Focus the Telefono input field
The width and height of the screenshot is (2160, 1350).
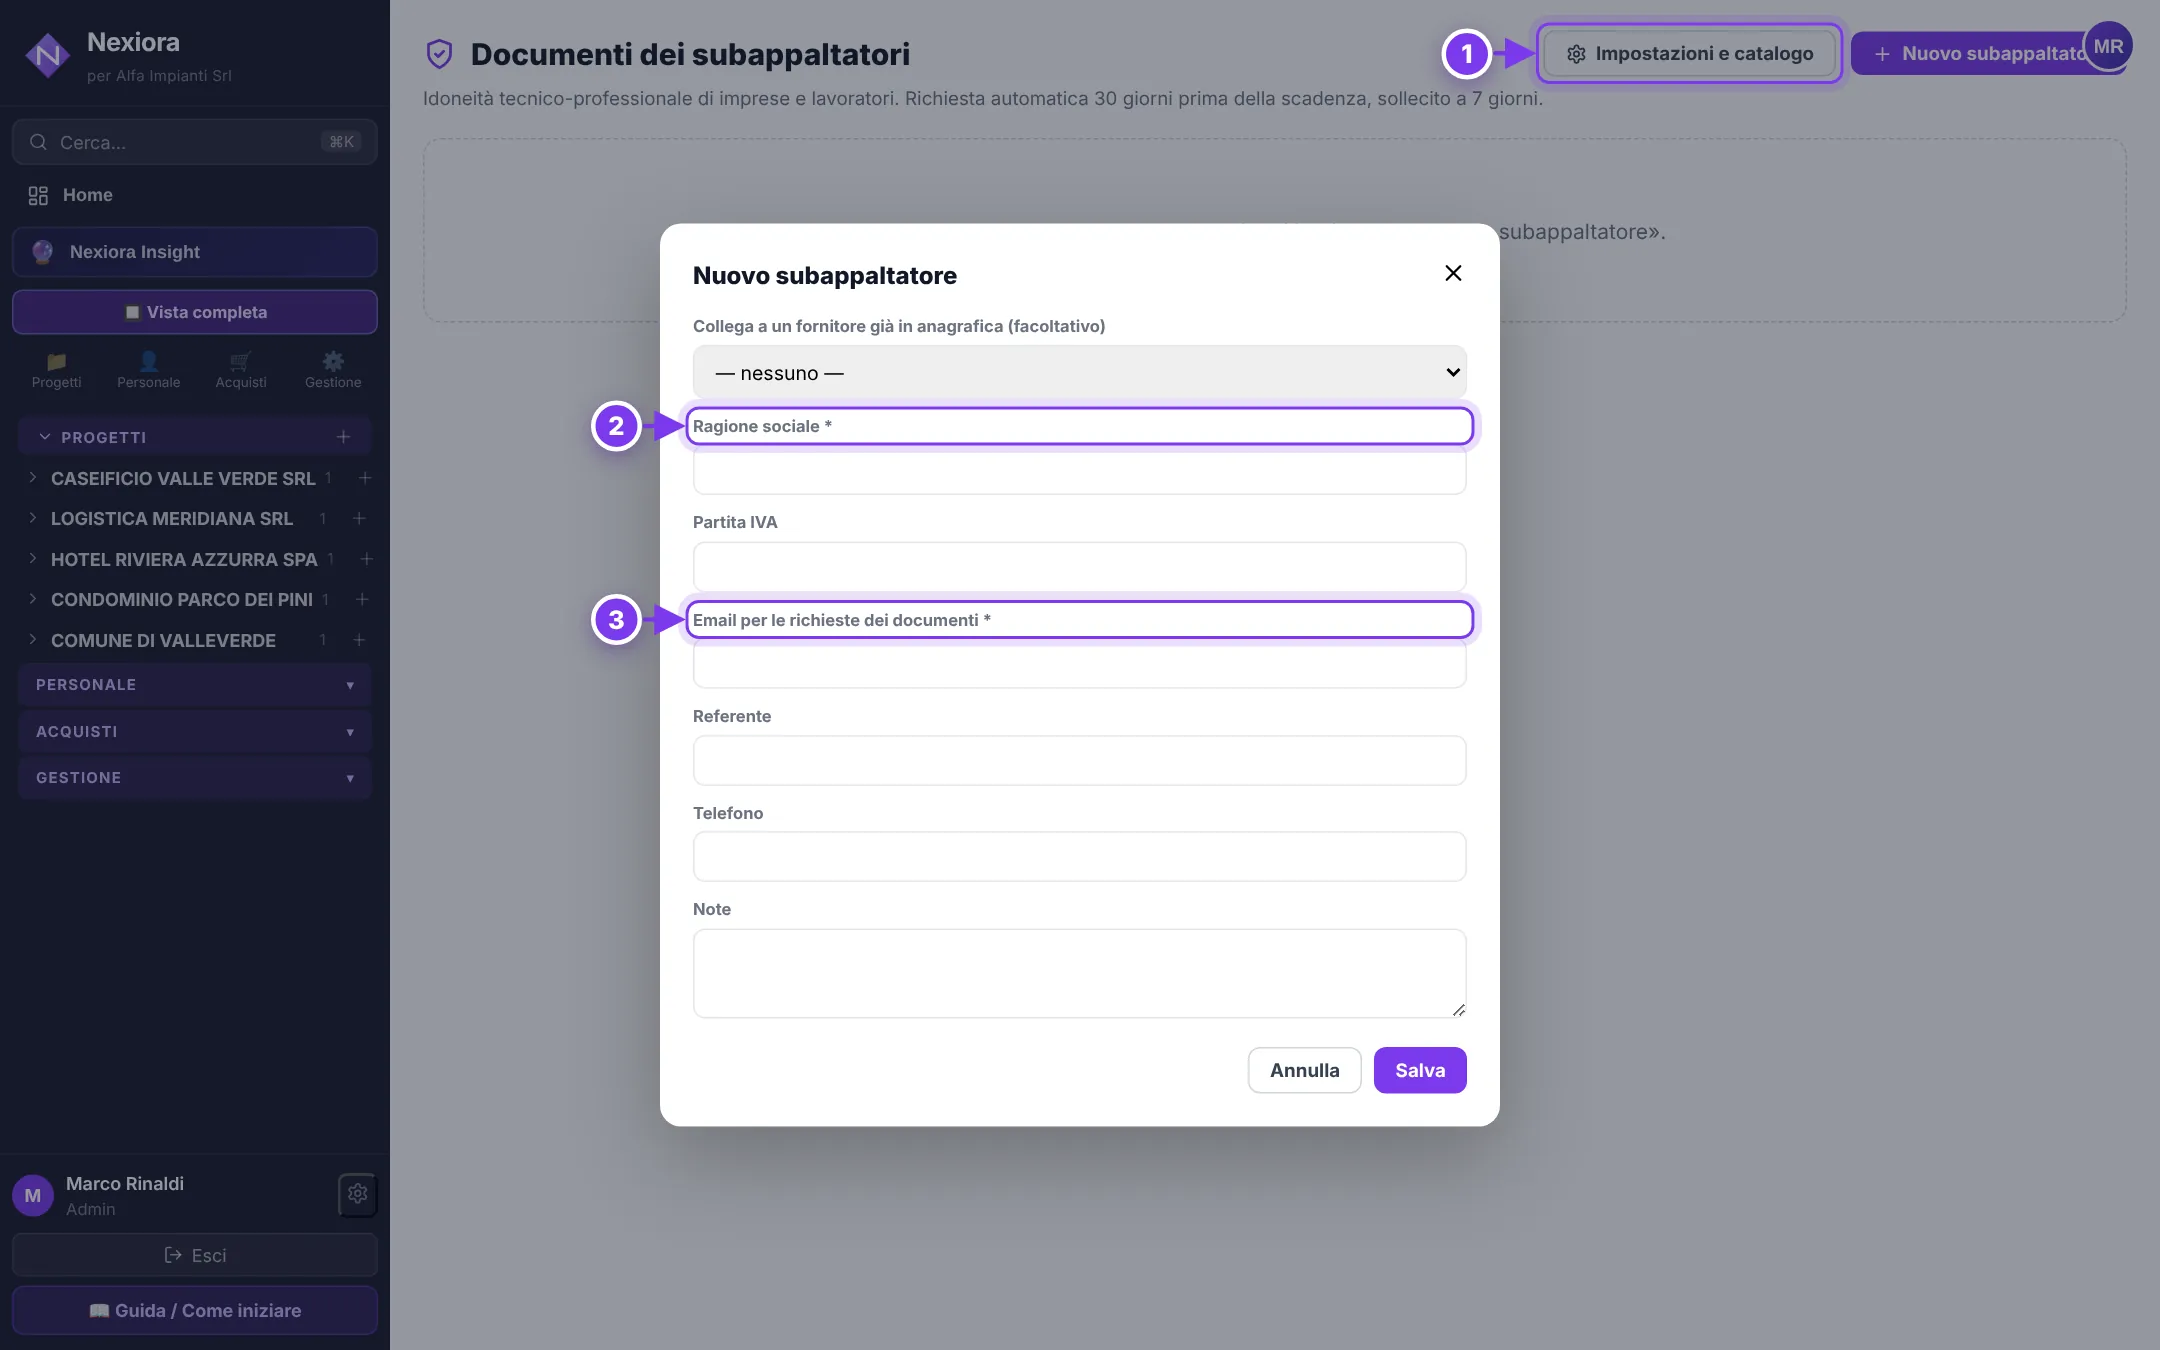click(1079, 857)
